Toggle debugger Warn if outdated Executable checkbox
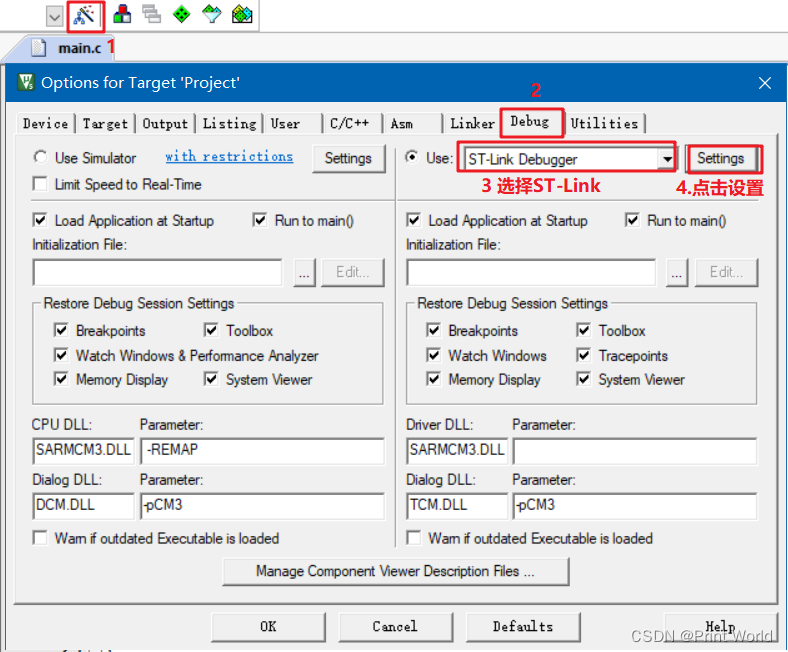The height and width of the screenshot is (652, 788). (x=414, y=538)
